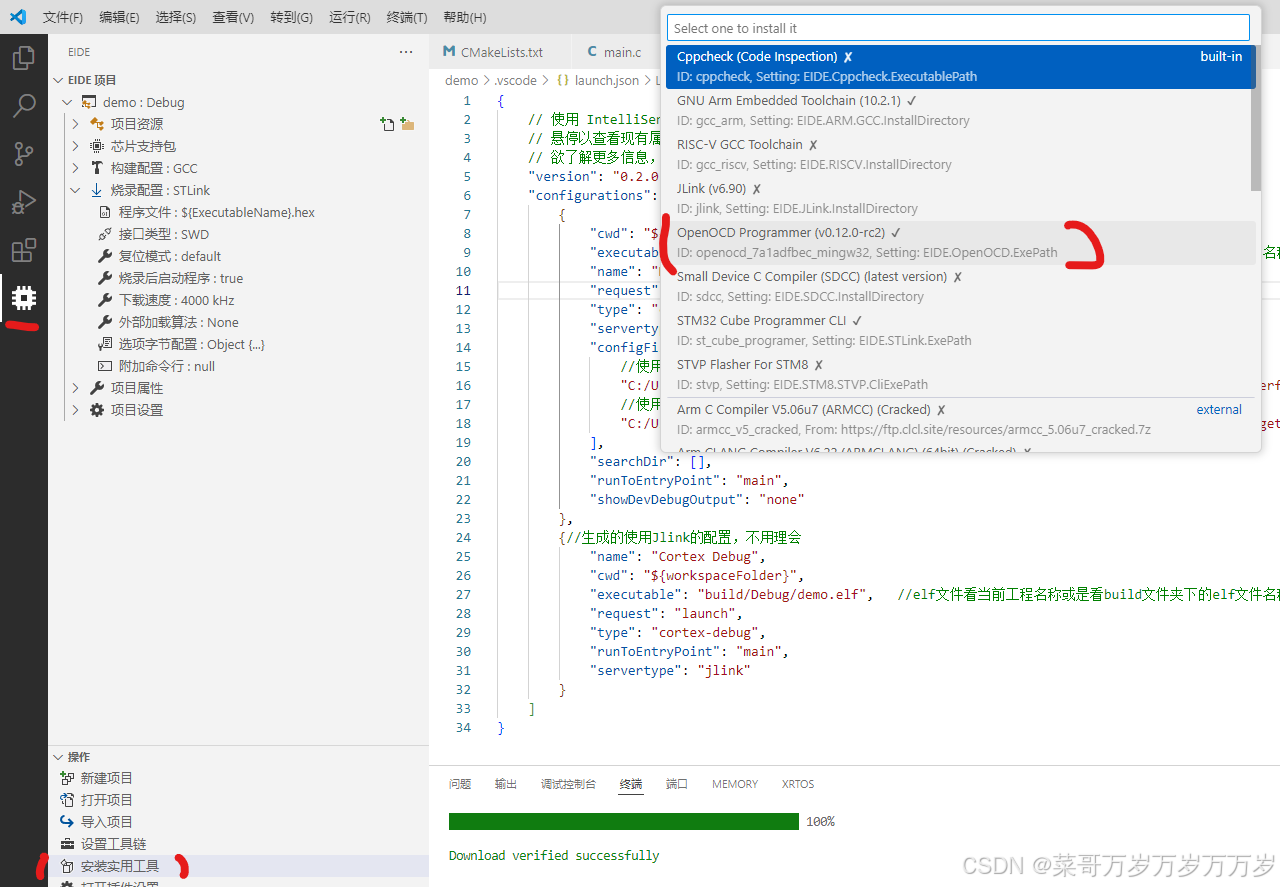
Task: Open the Source Control view
Action: (24, 154)
